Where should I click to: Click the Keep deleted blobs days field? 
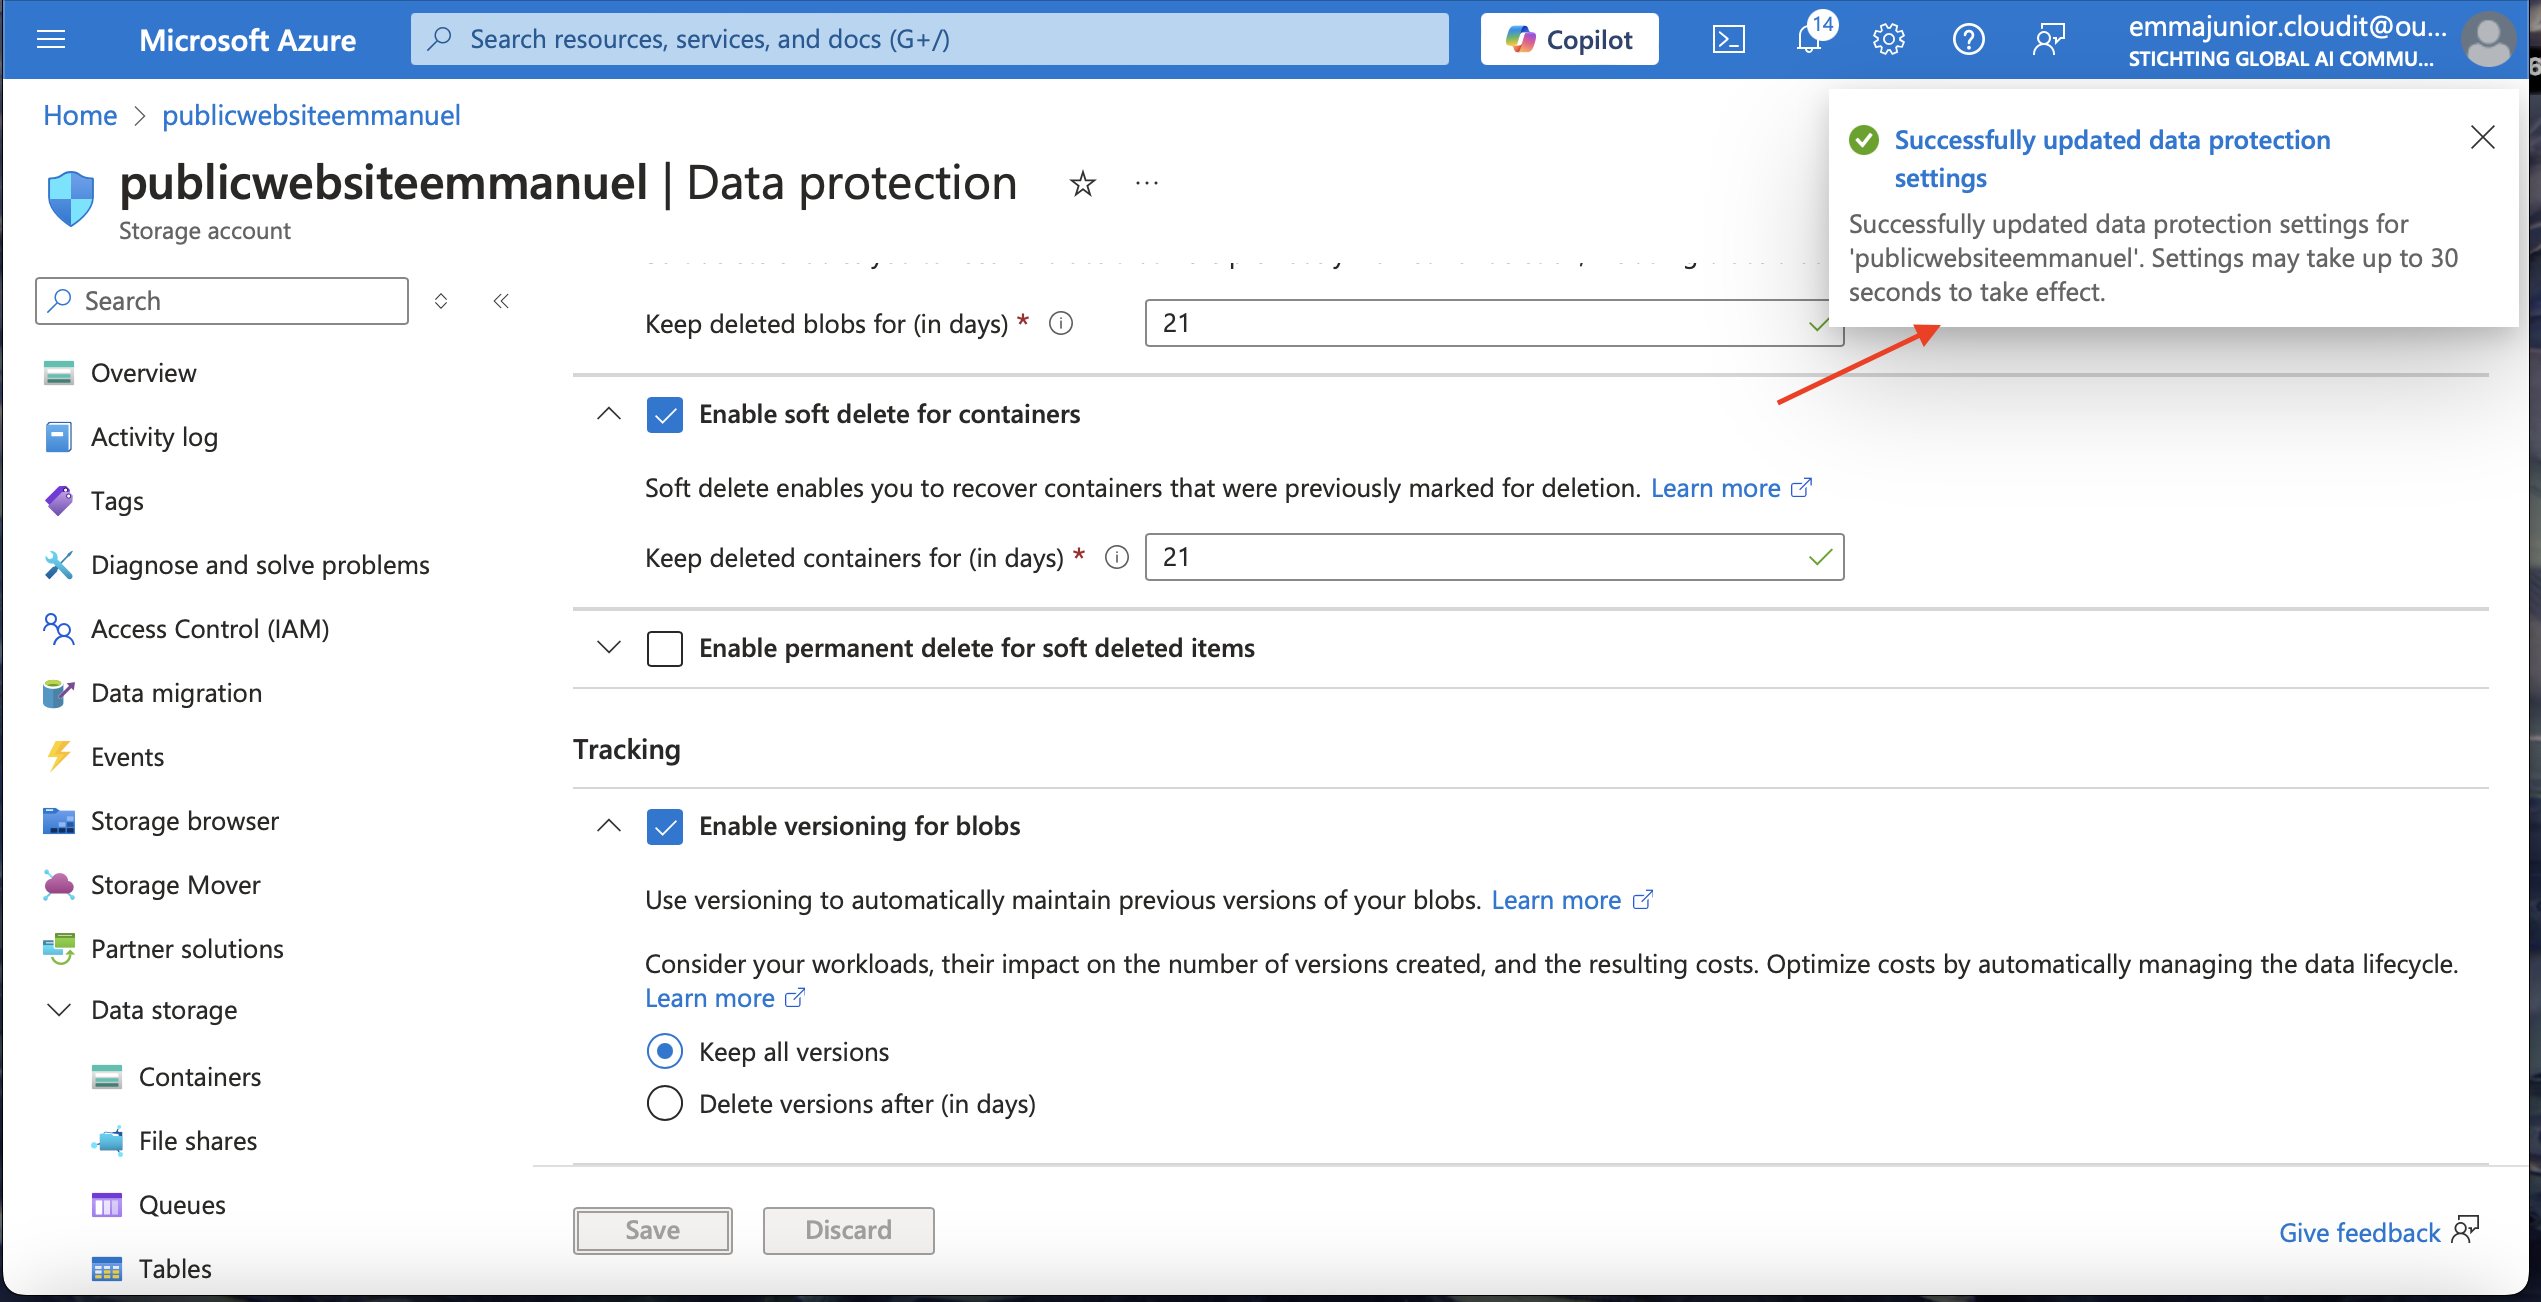click(1494, 323)
